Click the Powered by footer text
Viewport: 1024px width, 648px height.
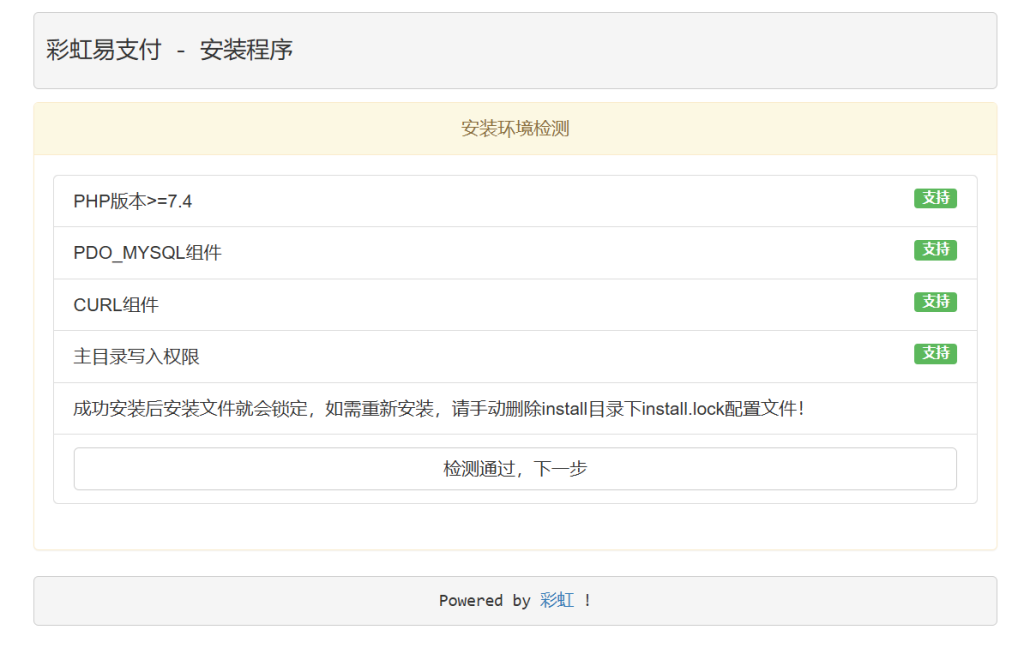point(484,601)
